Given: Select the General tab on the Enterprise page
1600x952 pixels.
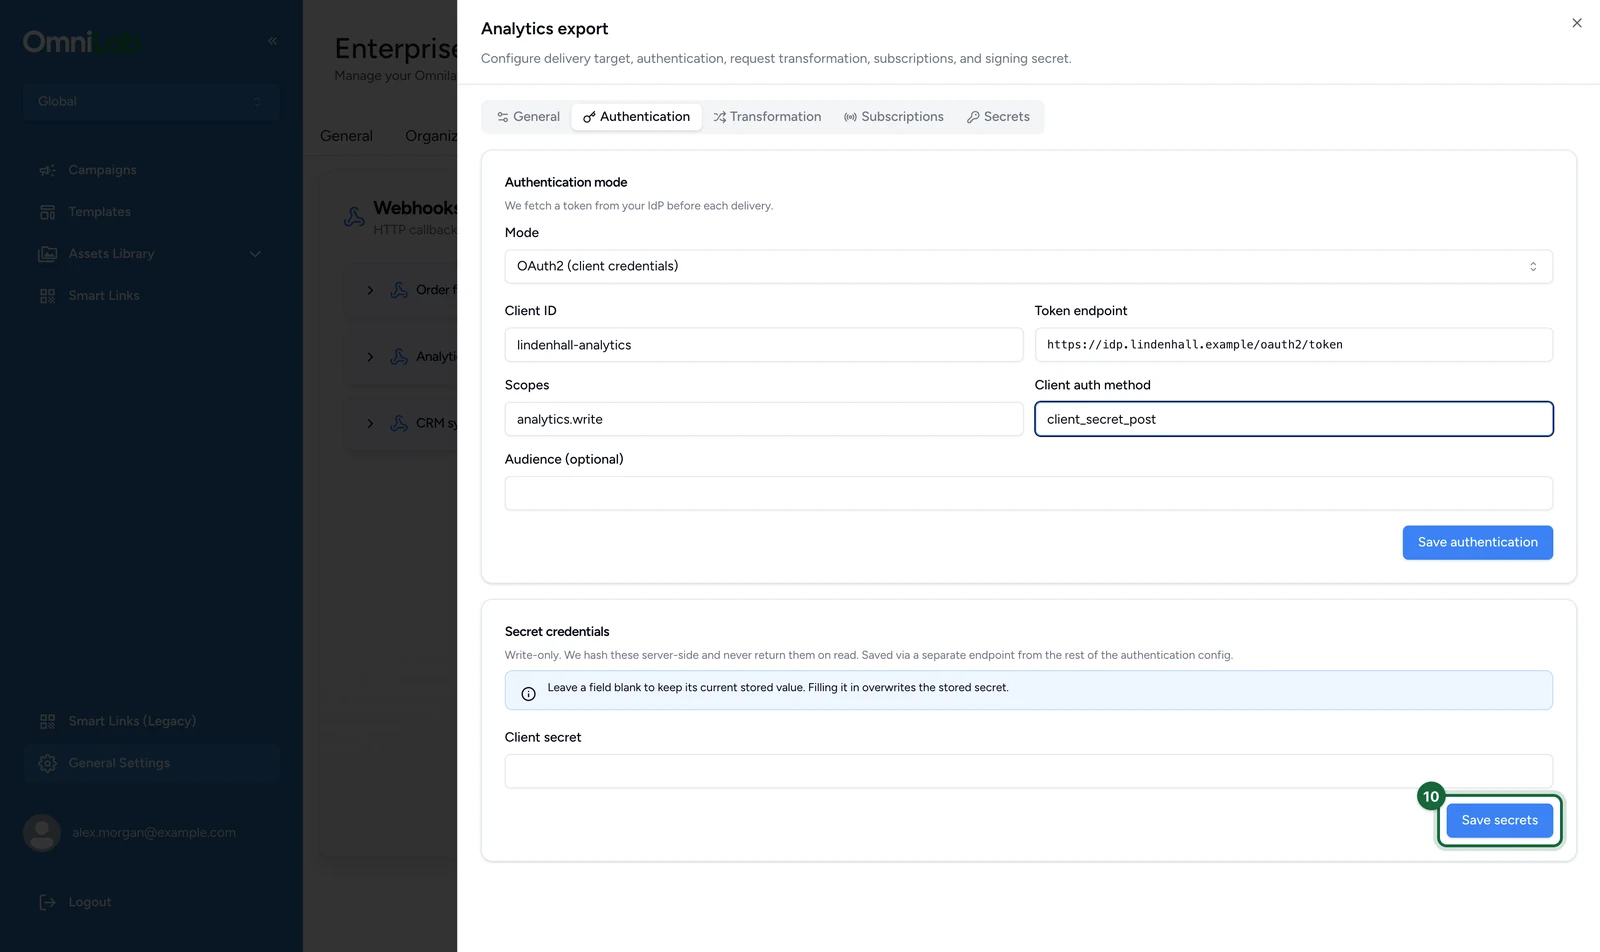Looking at the screenshot, I should (x=346, y=136).
